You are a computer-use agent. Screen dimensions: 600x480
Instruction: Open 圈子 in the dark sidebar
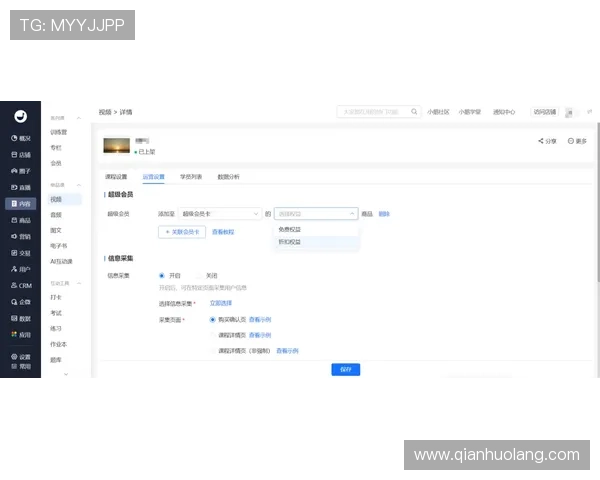pos(21,171)
